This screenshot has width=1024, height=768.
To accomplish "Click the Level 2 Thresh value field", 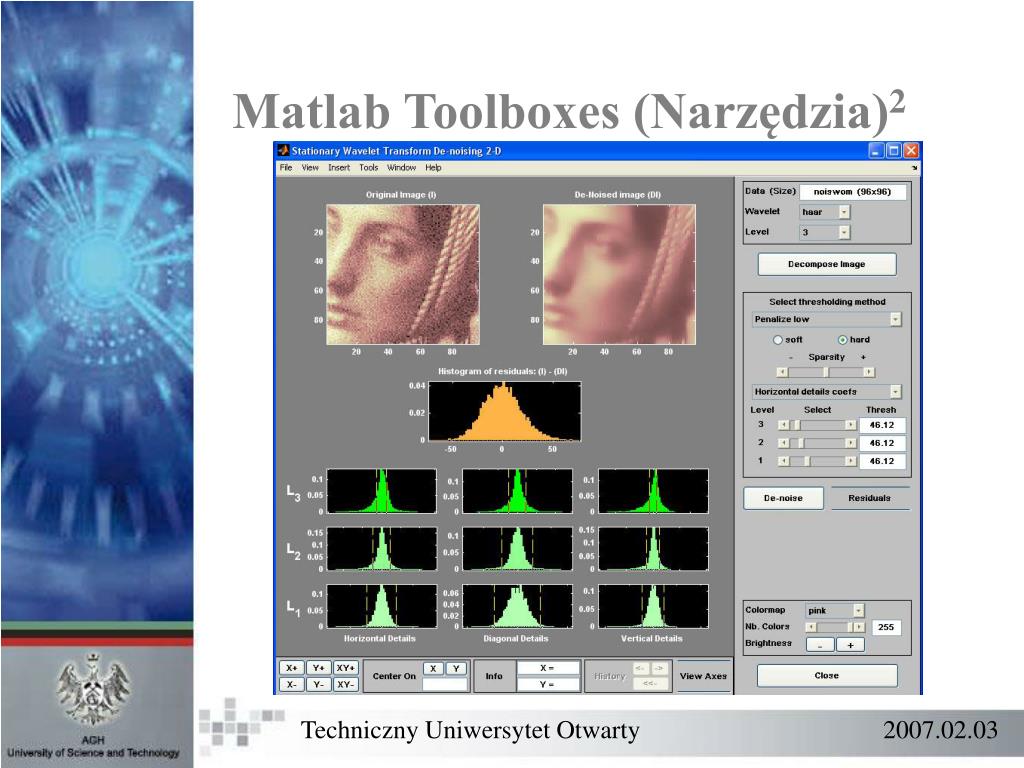I will [x=882, y=443].
